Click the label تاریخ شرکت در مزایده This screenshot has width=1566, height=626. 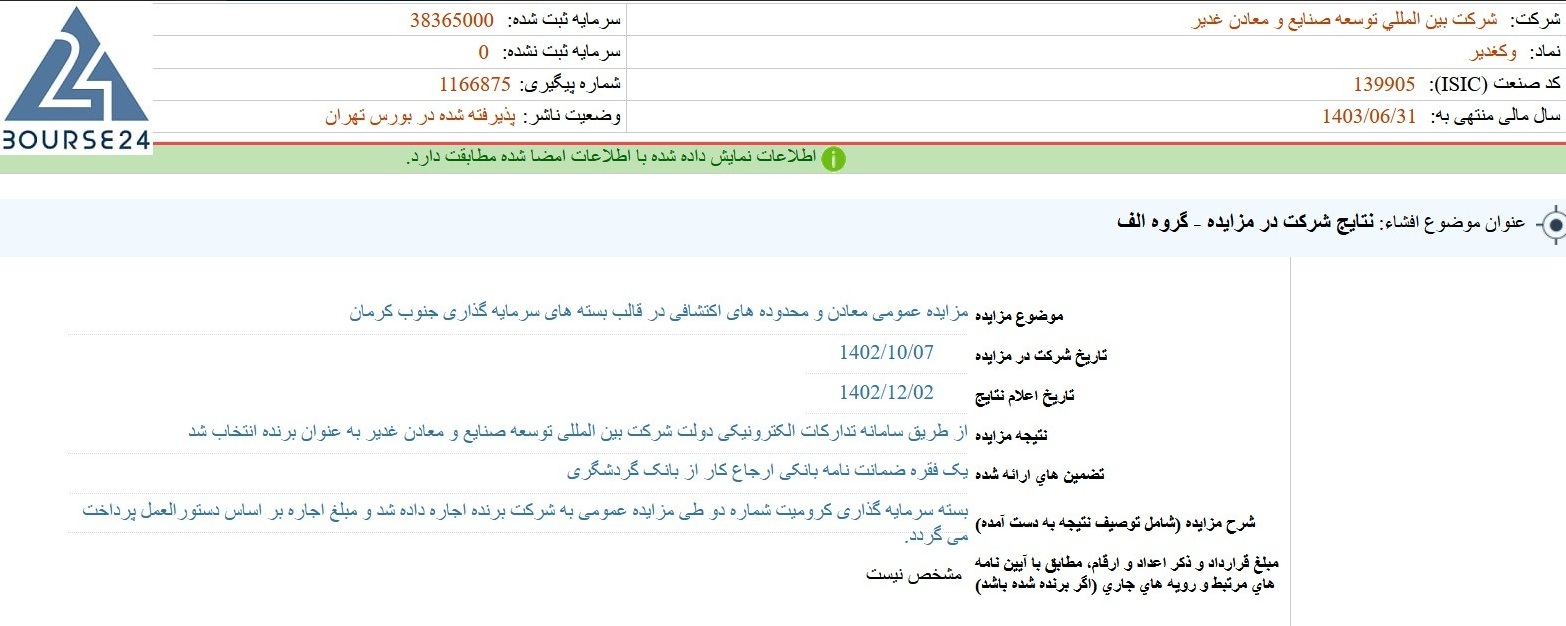point(1042,356)
